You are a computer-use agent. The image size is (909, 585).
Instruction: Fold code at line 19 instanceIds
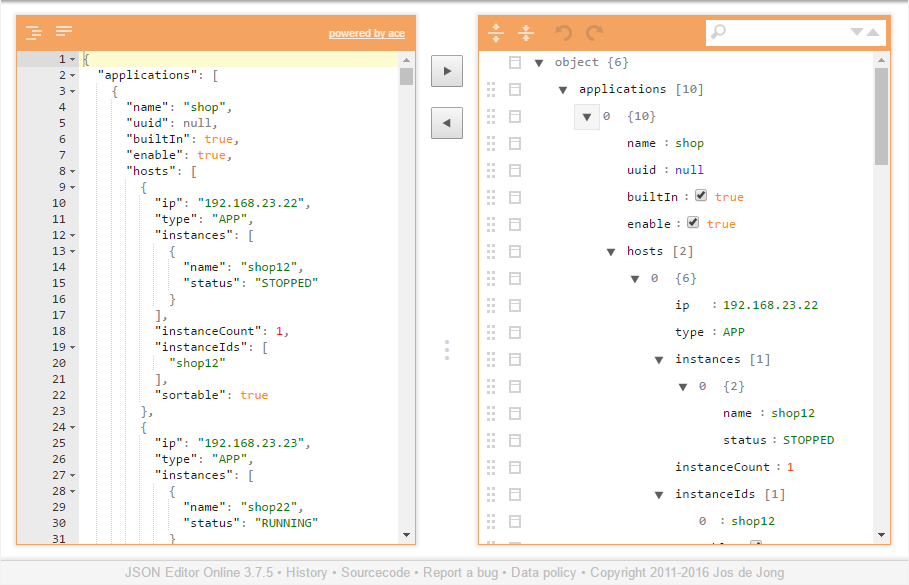click(72, 347)
